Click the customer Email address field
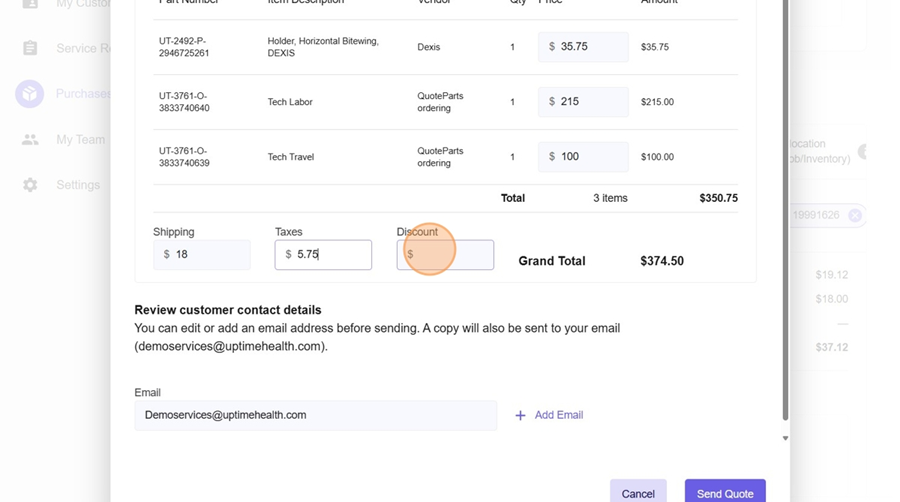Screen dimensions: 900x502 pos(315,415)
